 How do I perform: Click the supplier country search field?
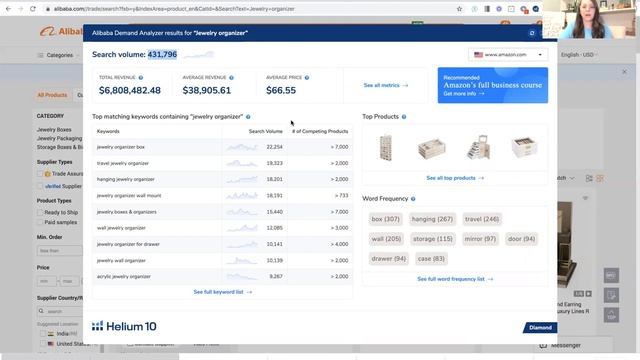click(60, 311)
